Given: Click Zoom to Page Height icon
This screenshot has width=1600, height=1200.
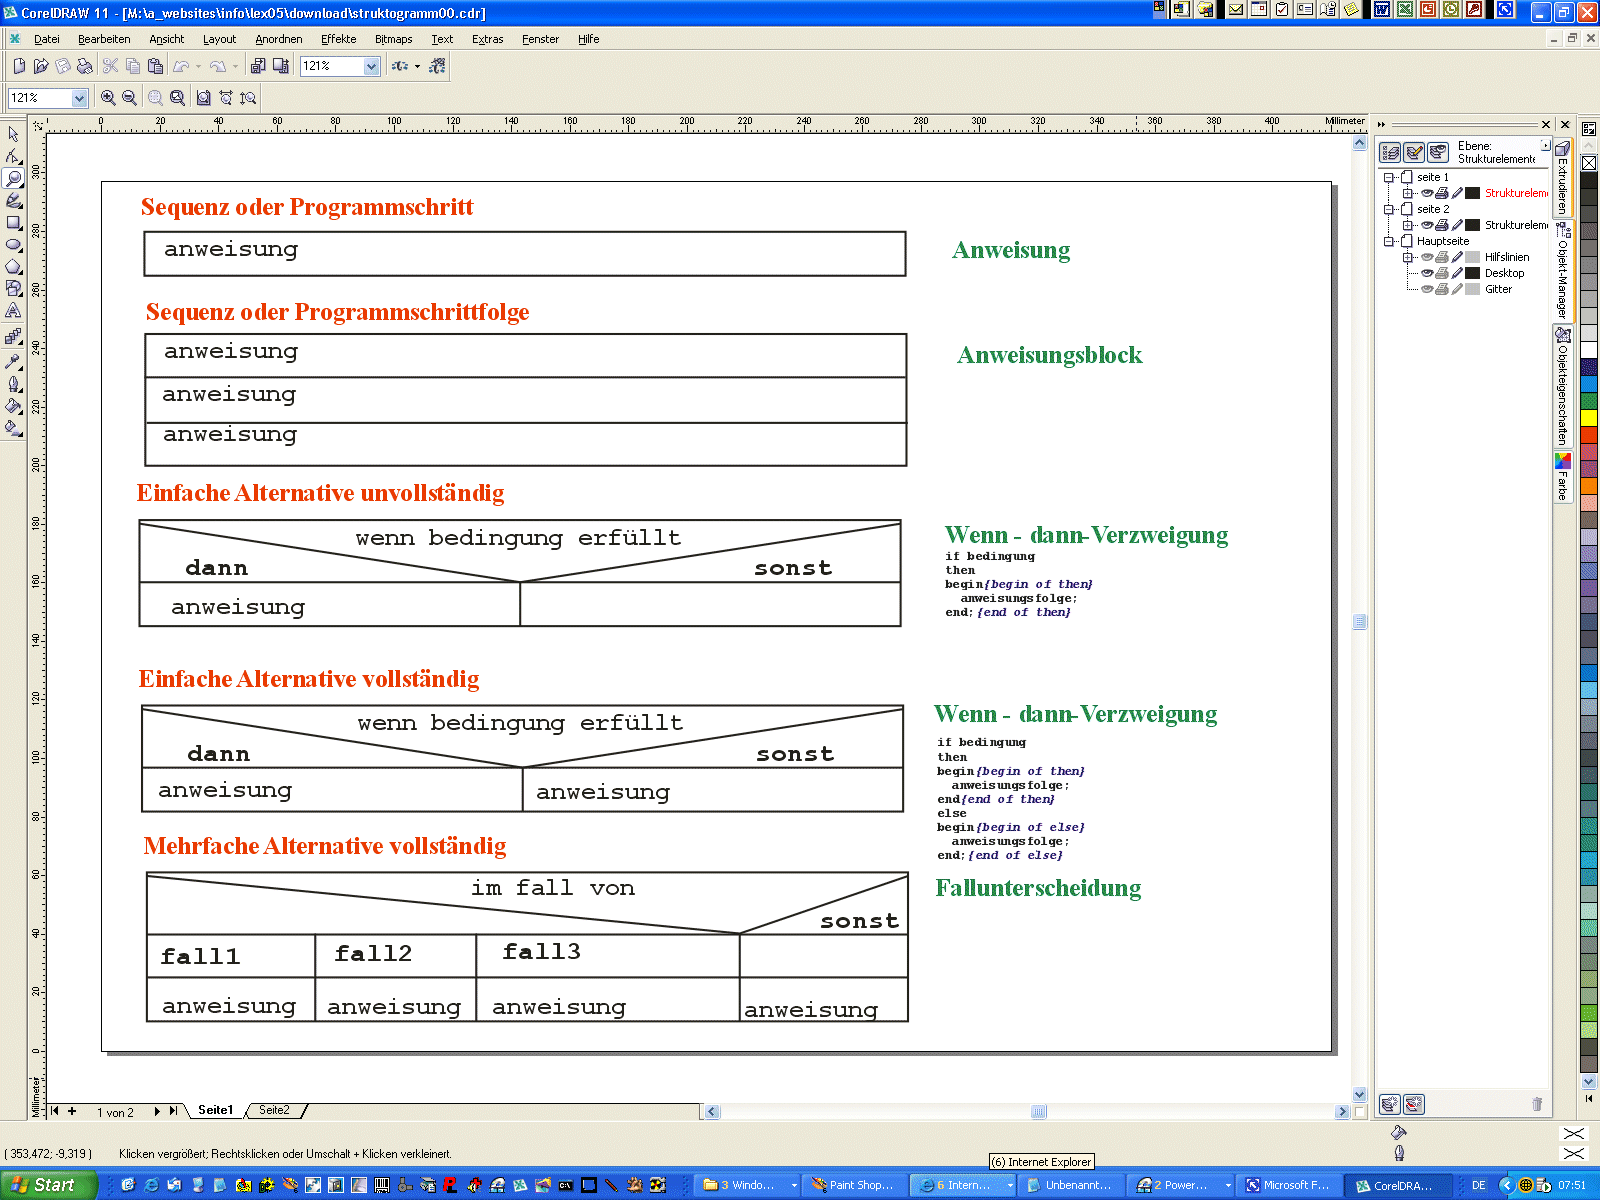Looking at the screenshot, I should tap(248, 98).
